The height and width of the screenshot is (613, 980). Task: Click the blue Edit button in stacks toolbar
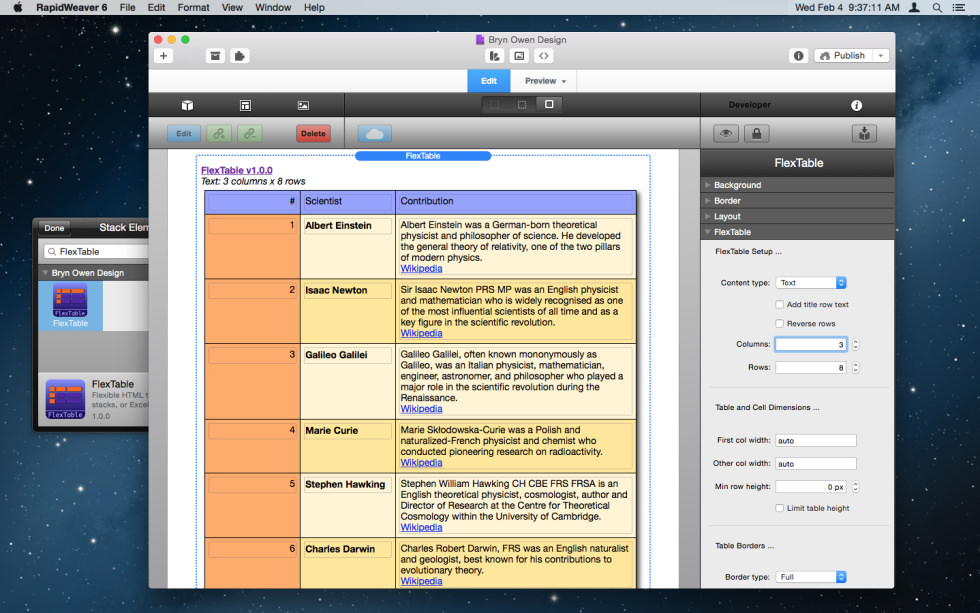coord(184,133)
